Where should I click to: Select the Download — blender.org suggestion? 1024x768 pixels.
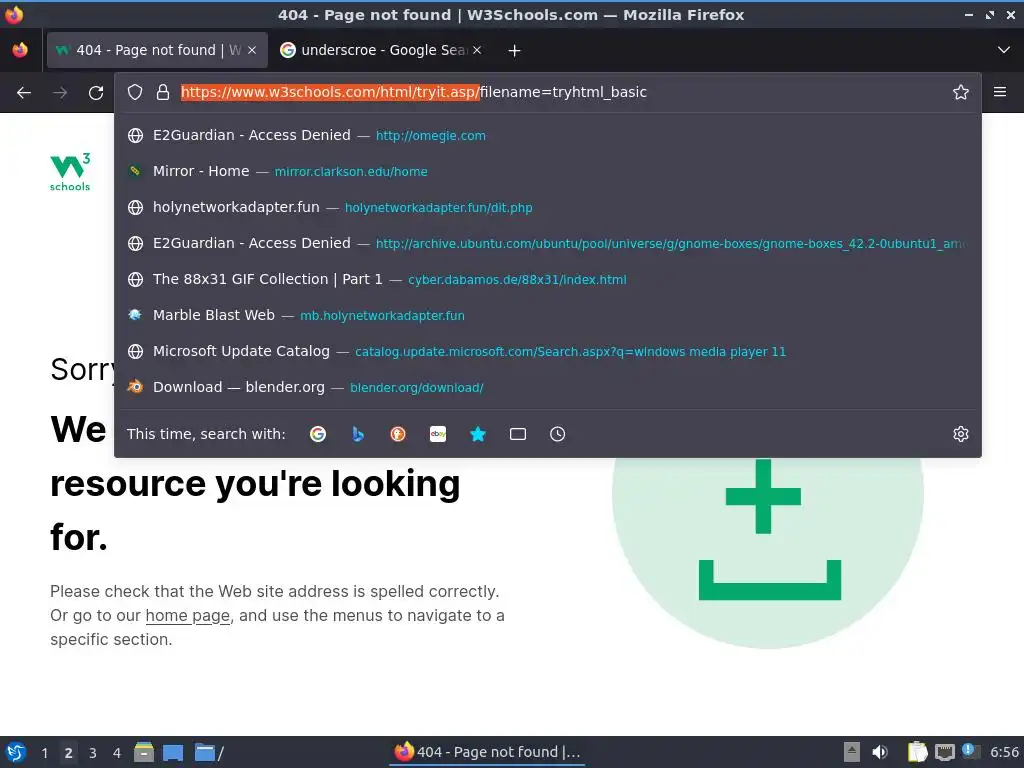[547, 387]
